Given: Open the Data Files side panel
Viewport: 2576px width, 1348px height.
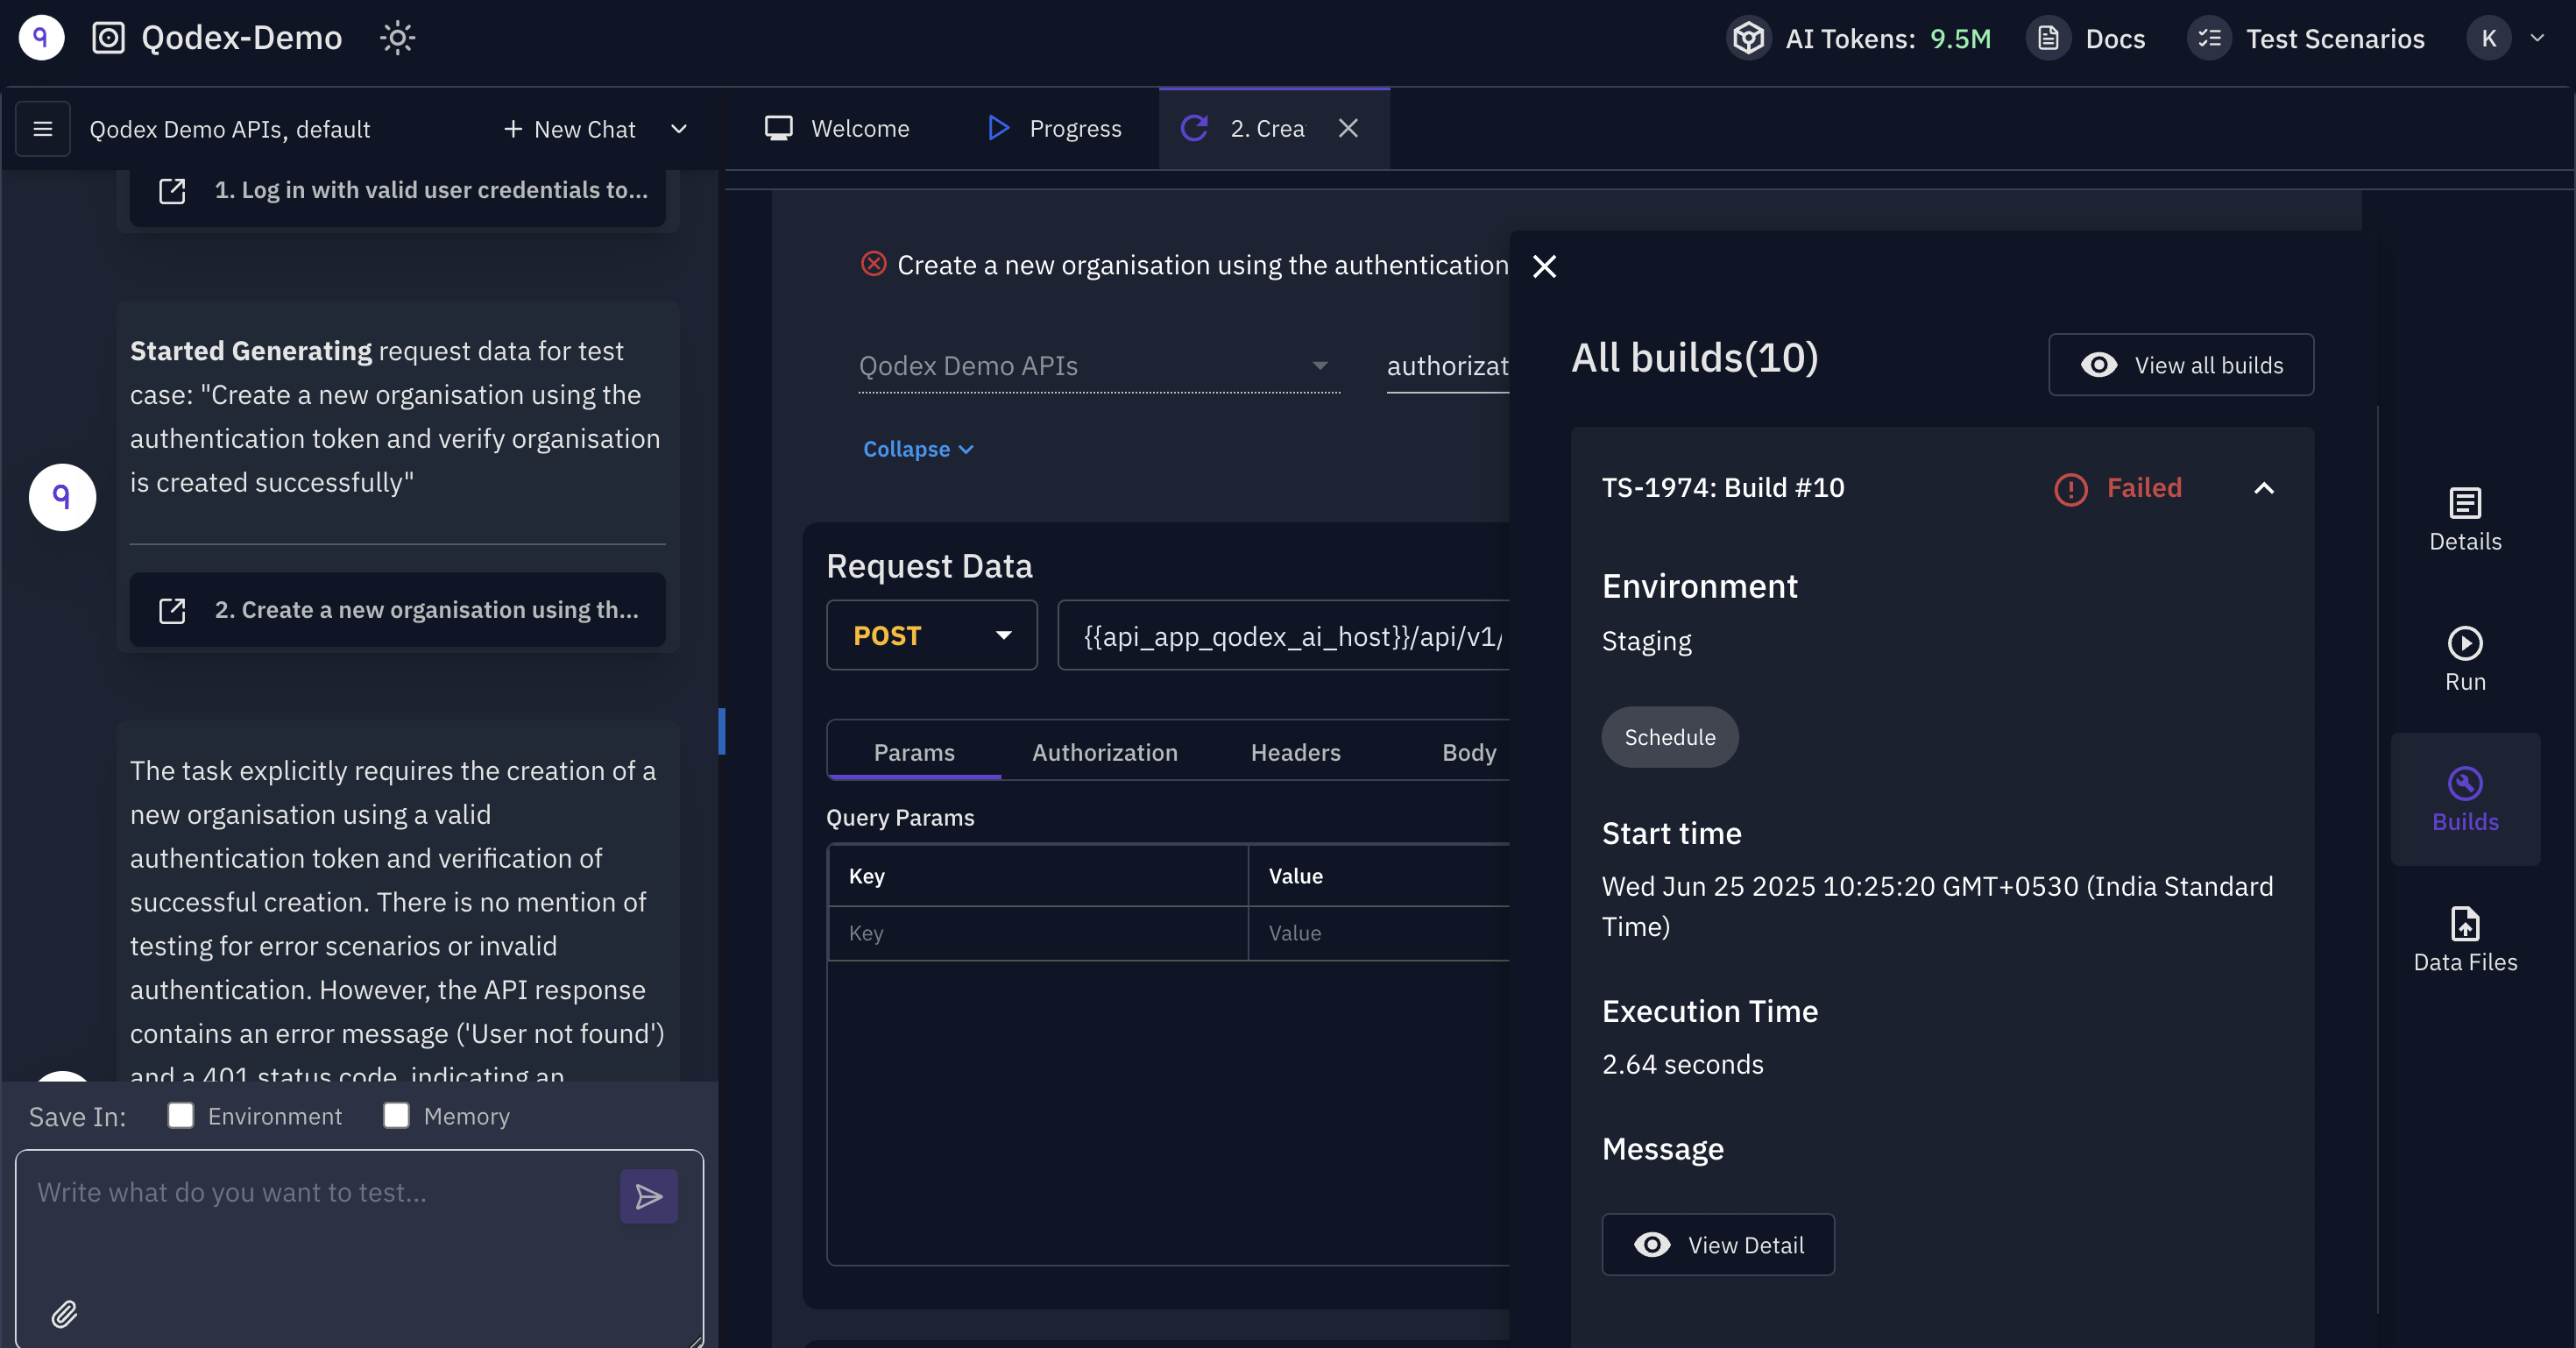Looking at the screenshot, I should pos(2464,940).
